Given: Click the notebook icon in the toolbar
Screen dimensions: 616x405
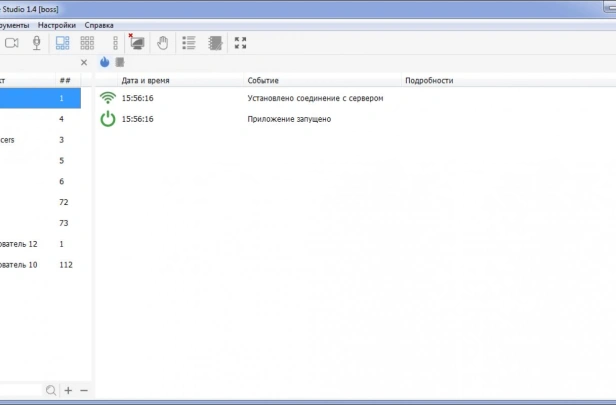Looking at the screenshot, I should coord(215,43).
